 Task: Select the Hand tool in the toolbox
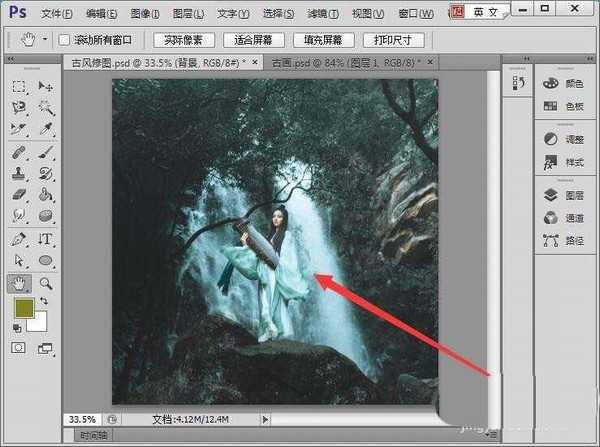tap(19, 284)
